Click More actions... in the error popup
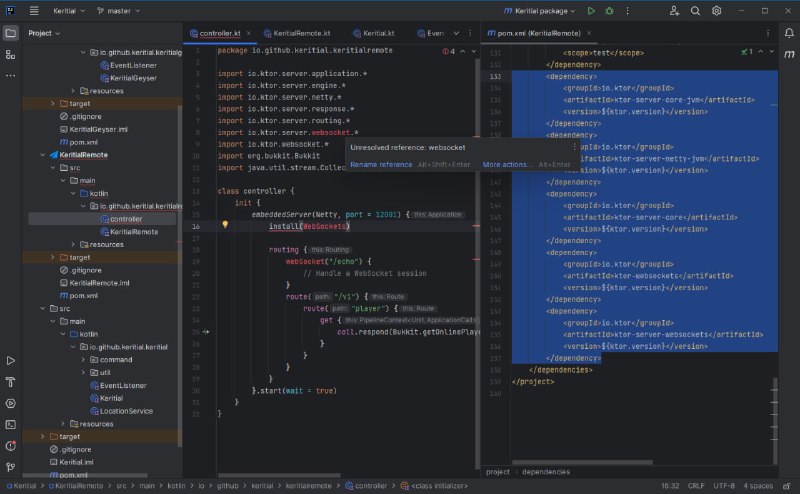 pos(507,164)
